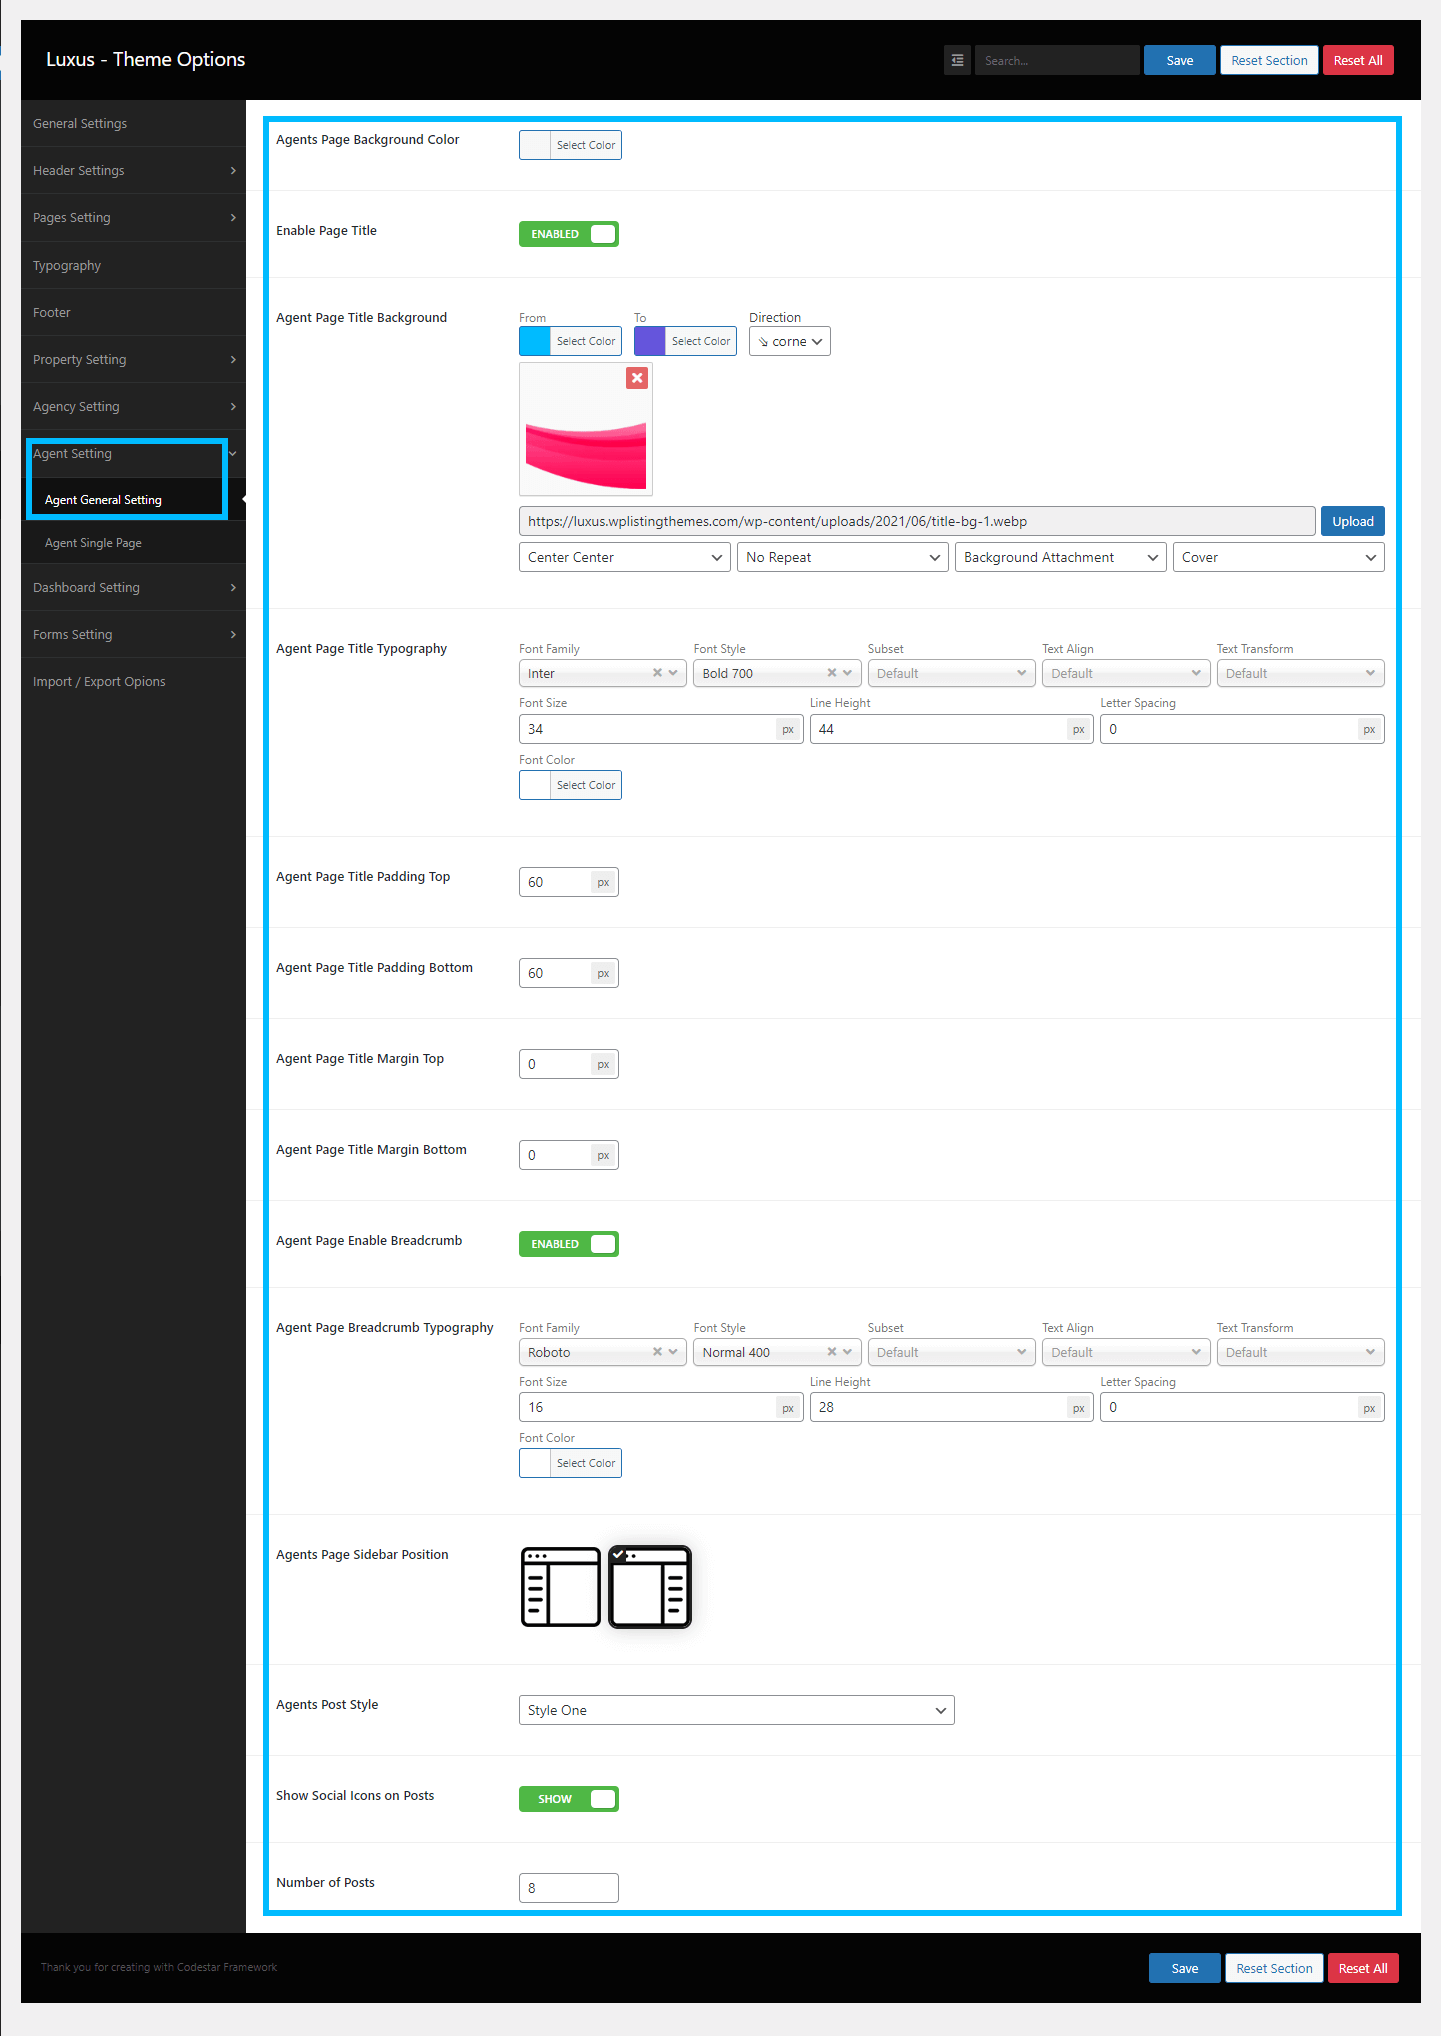Clear the Bold 700 font style
The width and height of the screenshot is (1441, 2036).
point(831,673)
